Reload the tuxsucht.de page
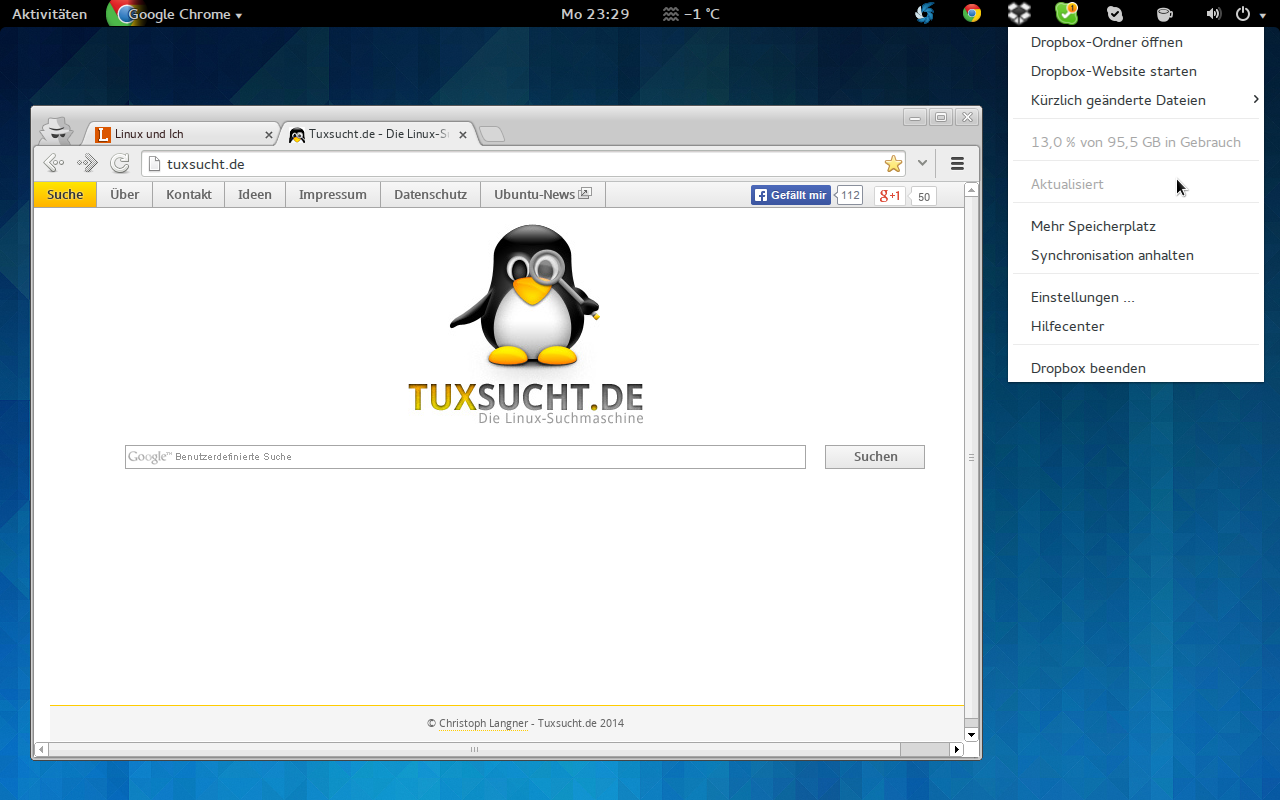 pyautogui.click(x=120, y=163)
